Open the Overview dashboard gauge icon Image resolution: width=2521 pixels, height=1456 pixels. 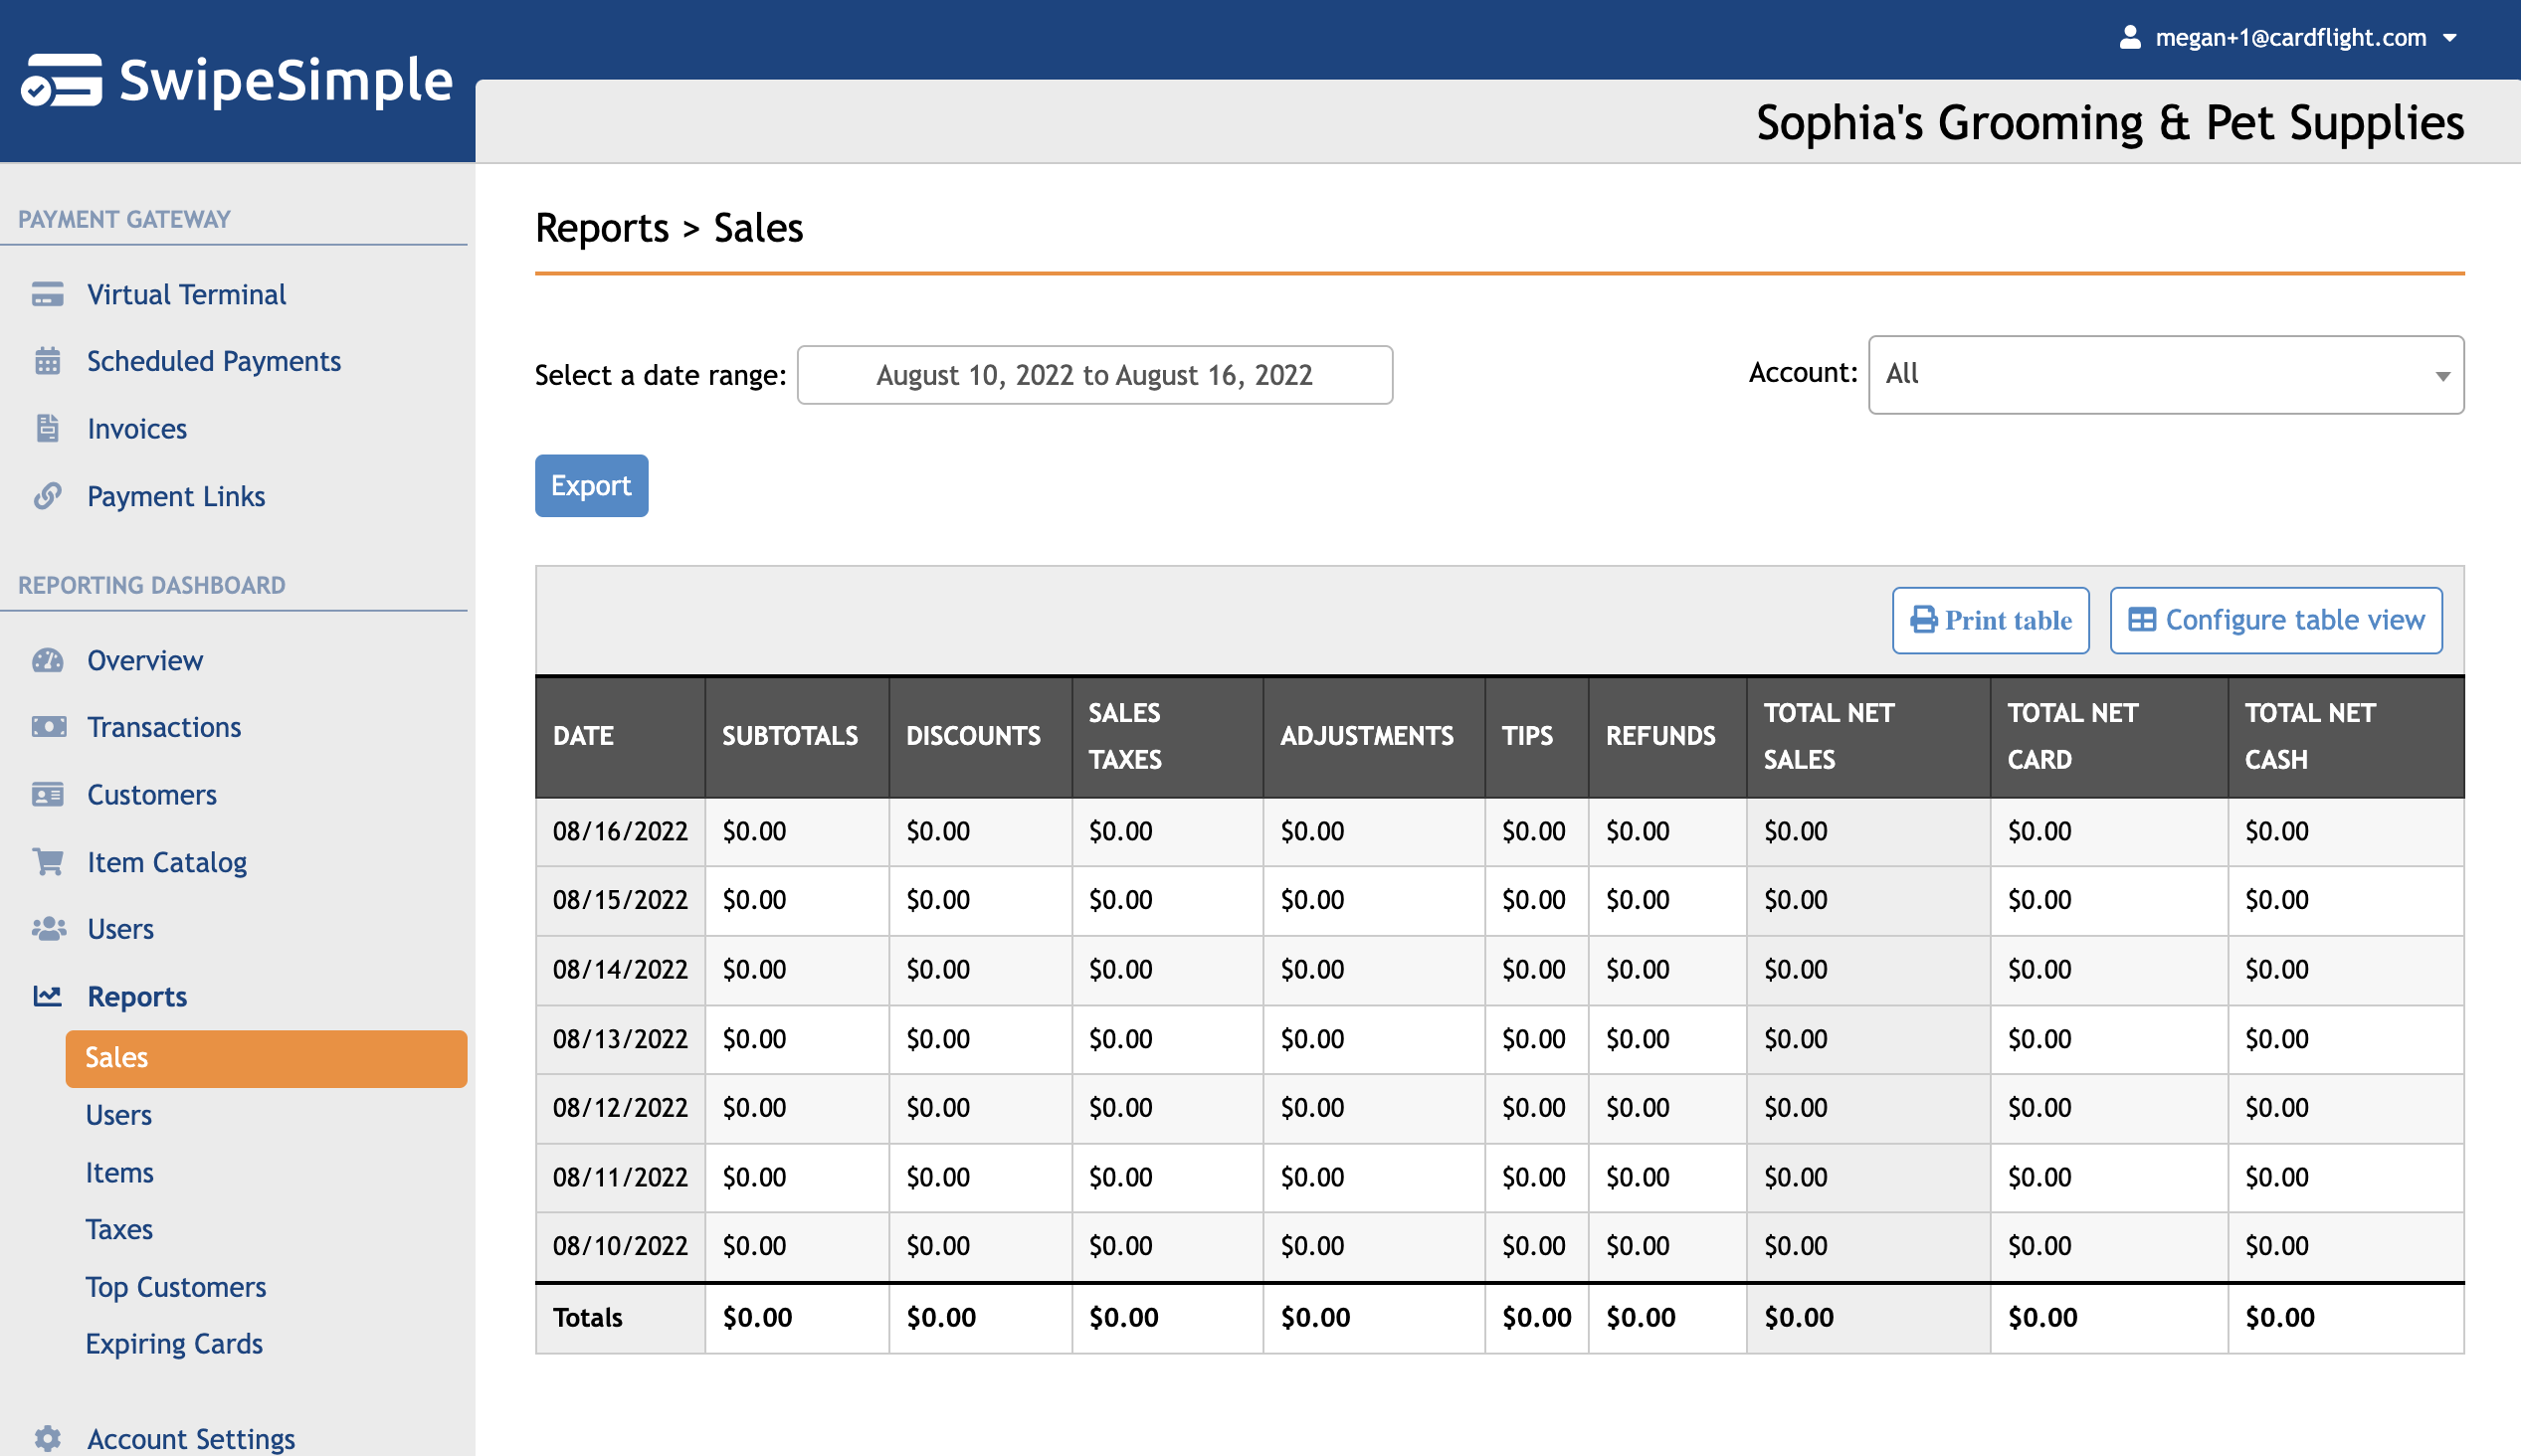click(48, 660)
